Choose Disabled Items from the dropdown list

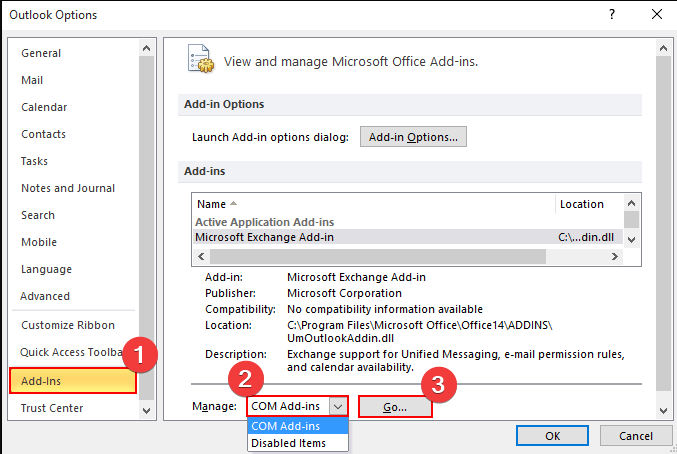click(298, 443)
